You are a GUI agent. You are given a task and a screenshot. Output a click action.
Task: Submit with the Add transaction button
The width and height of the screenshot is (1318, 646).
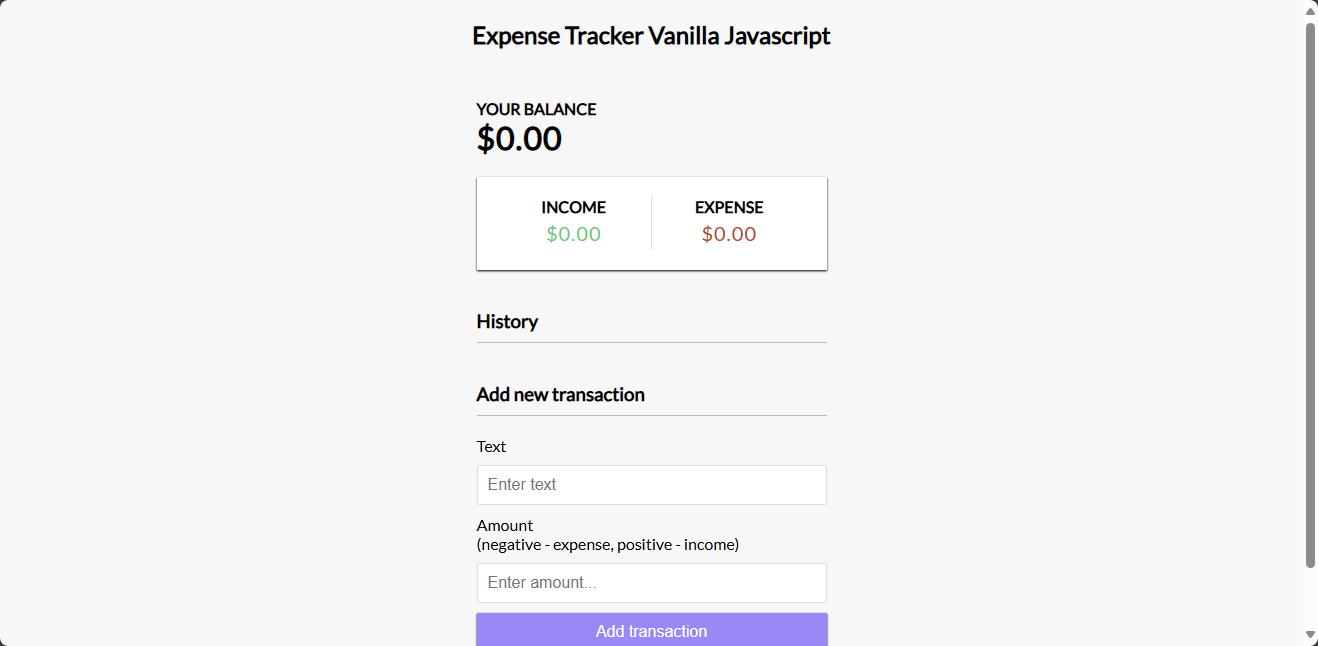[652, 630]
